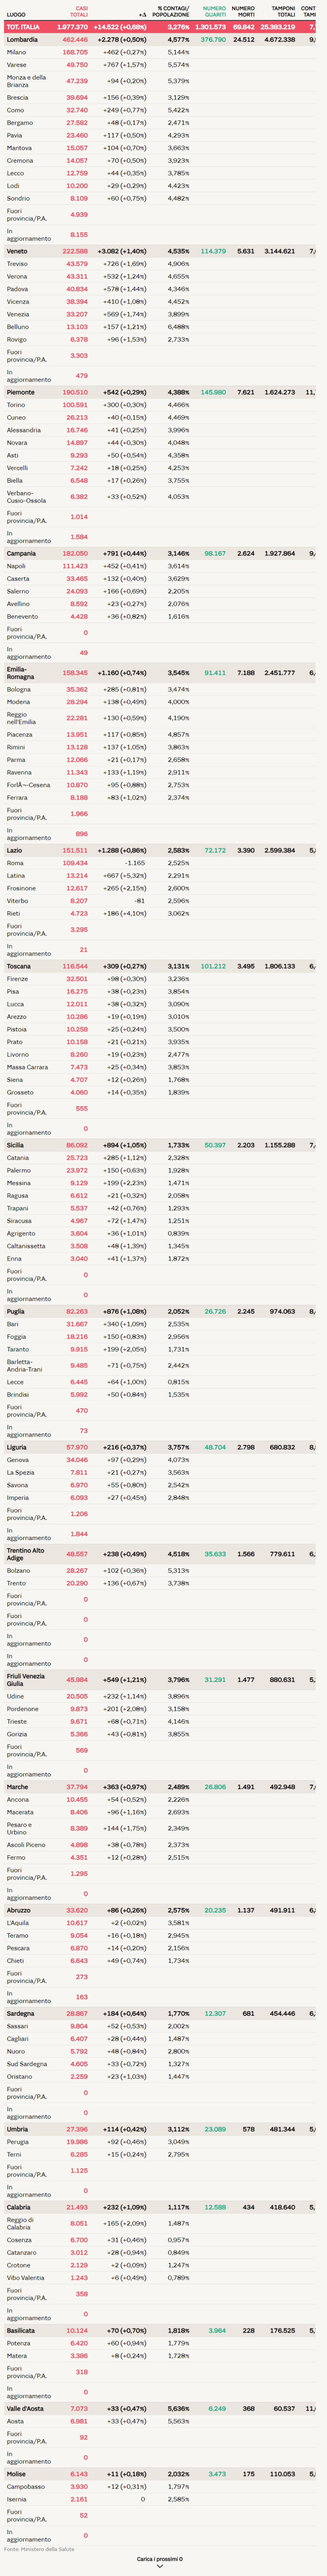Click the 'Bologna' province row
This screenshot has width=327, height=2576.
pos(160,689)
